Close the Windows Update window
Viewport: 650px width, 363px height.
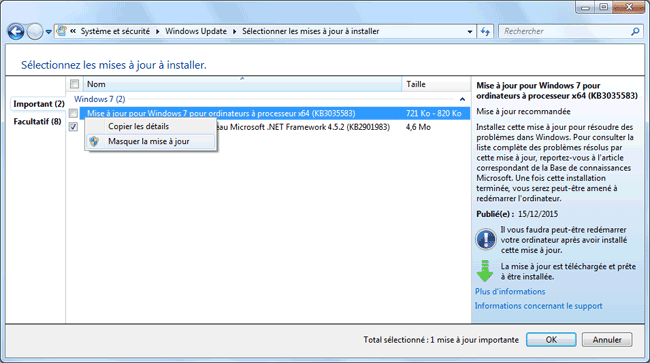[628, 7]
